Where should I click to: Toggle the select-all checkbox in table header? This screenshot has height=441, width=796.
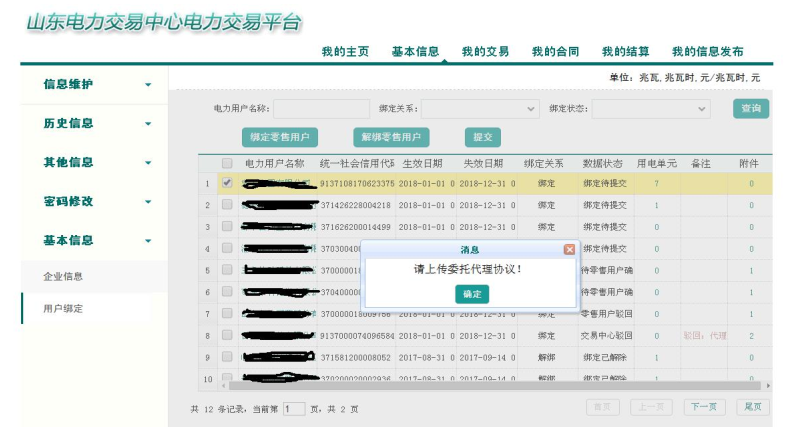click(x=227, y=164)
